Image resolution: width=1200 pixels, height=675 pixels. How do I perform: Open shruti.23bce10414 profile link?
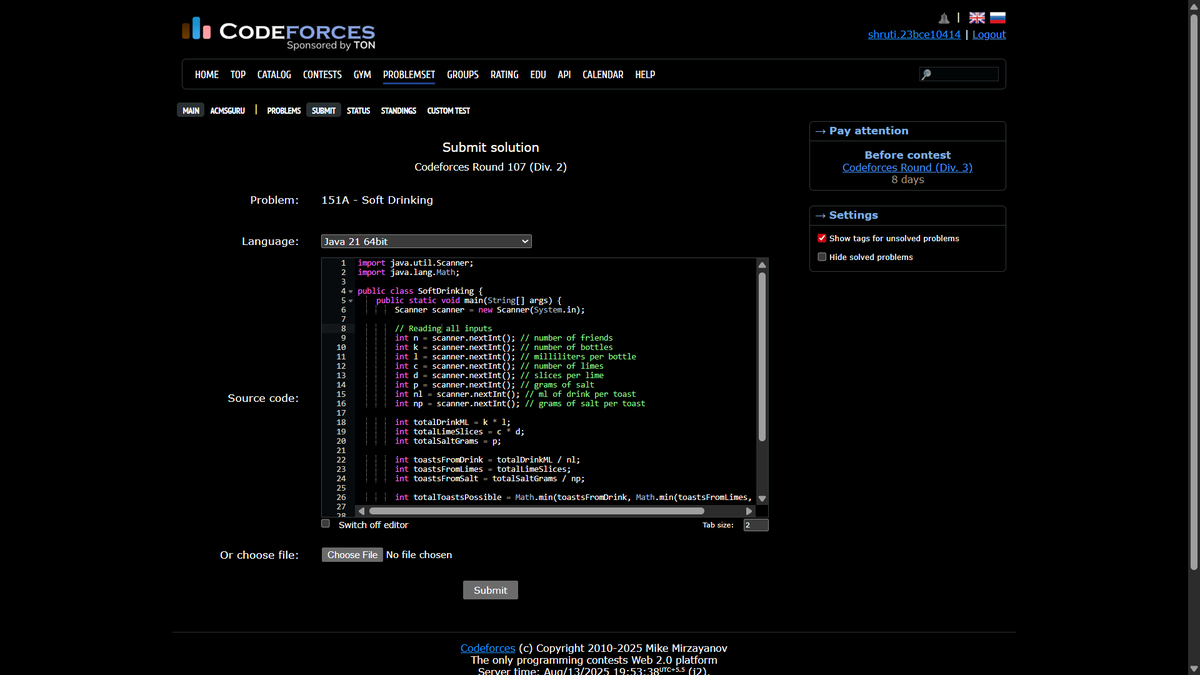coord(914,34)
